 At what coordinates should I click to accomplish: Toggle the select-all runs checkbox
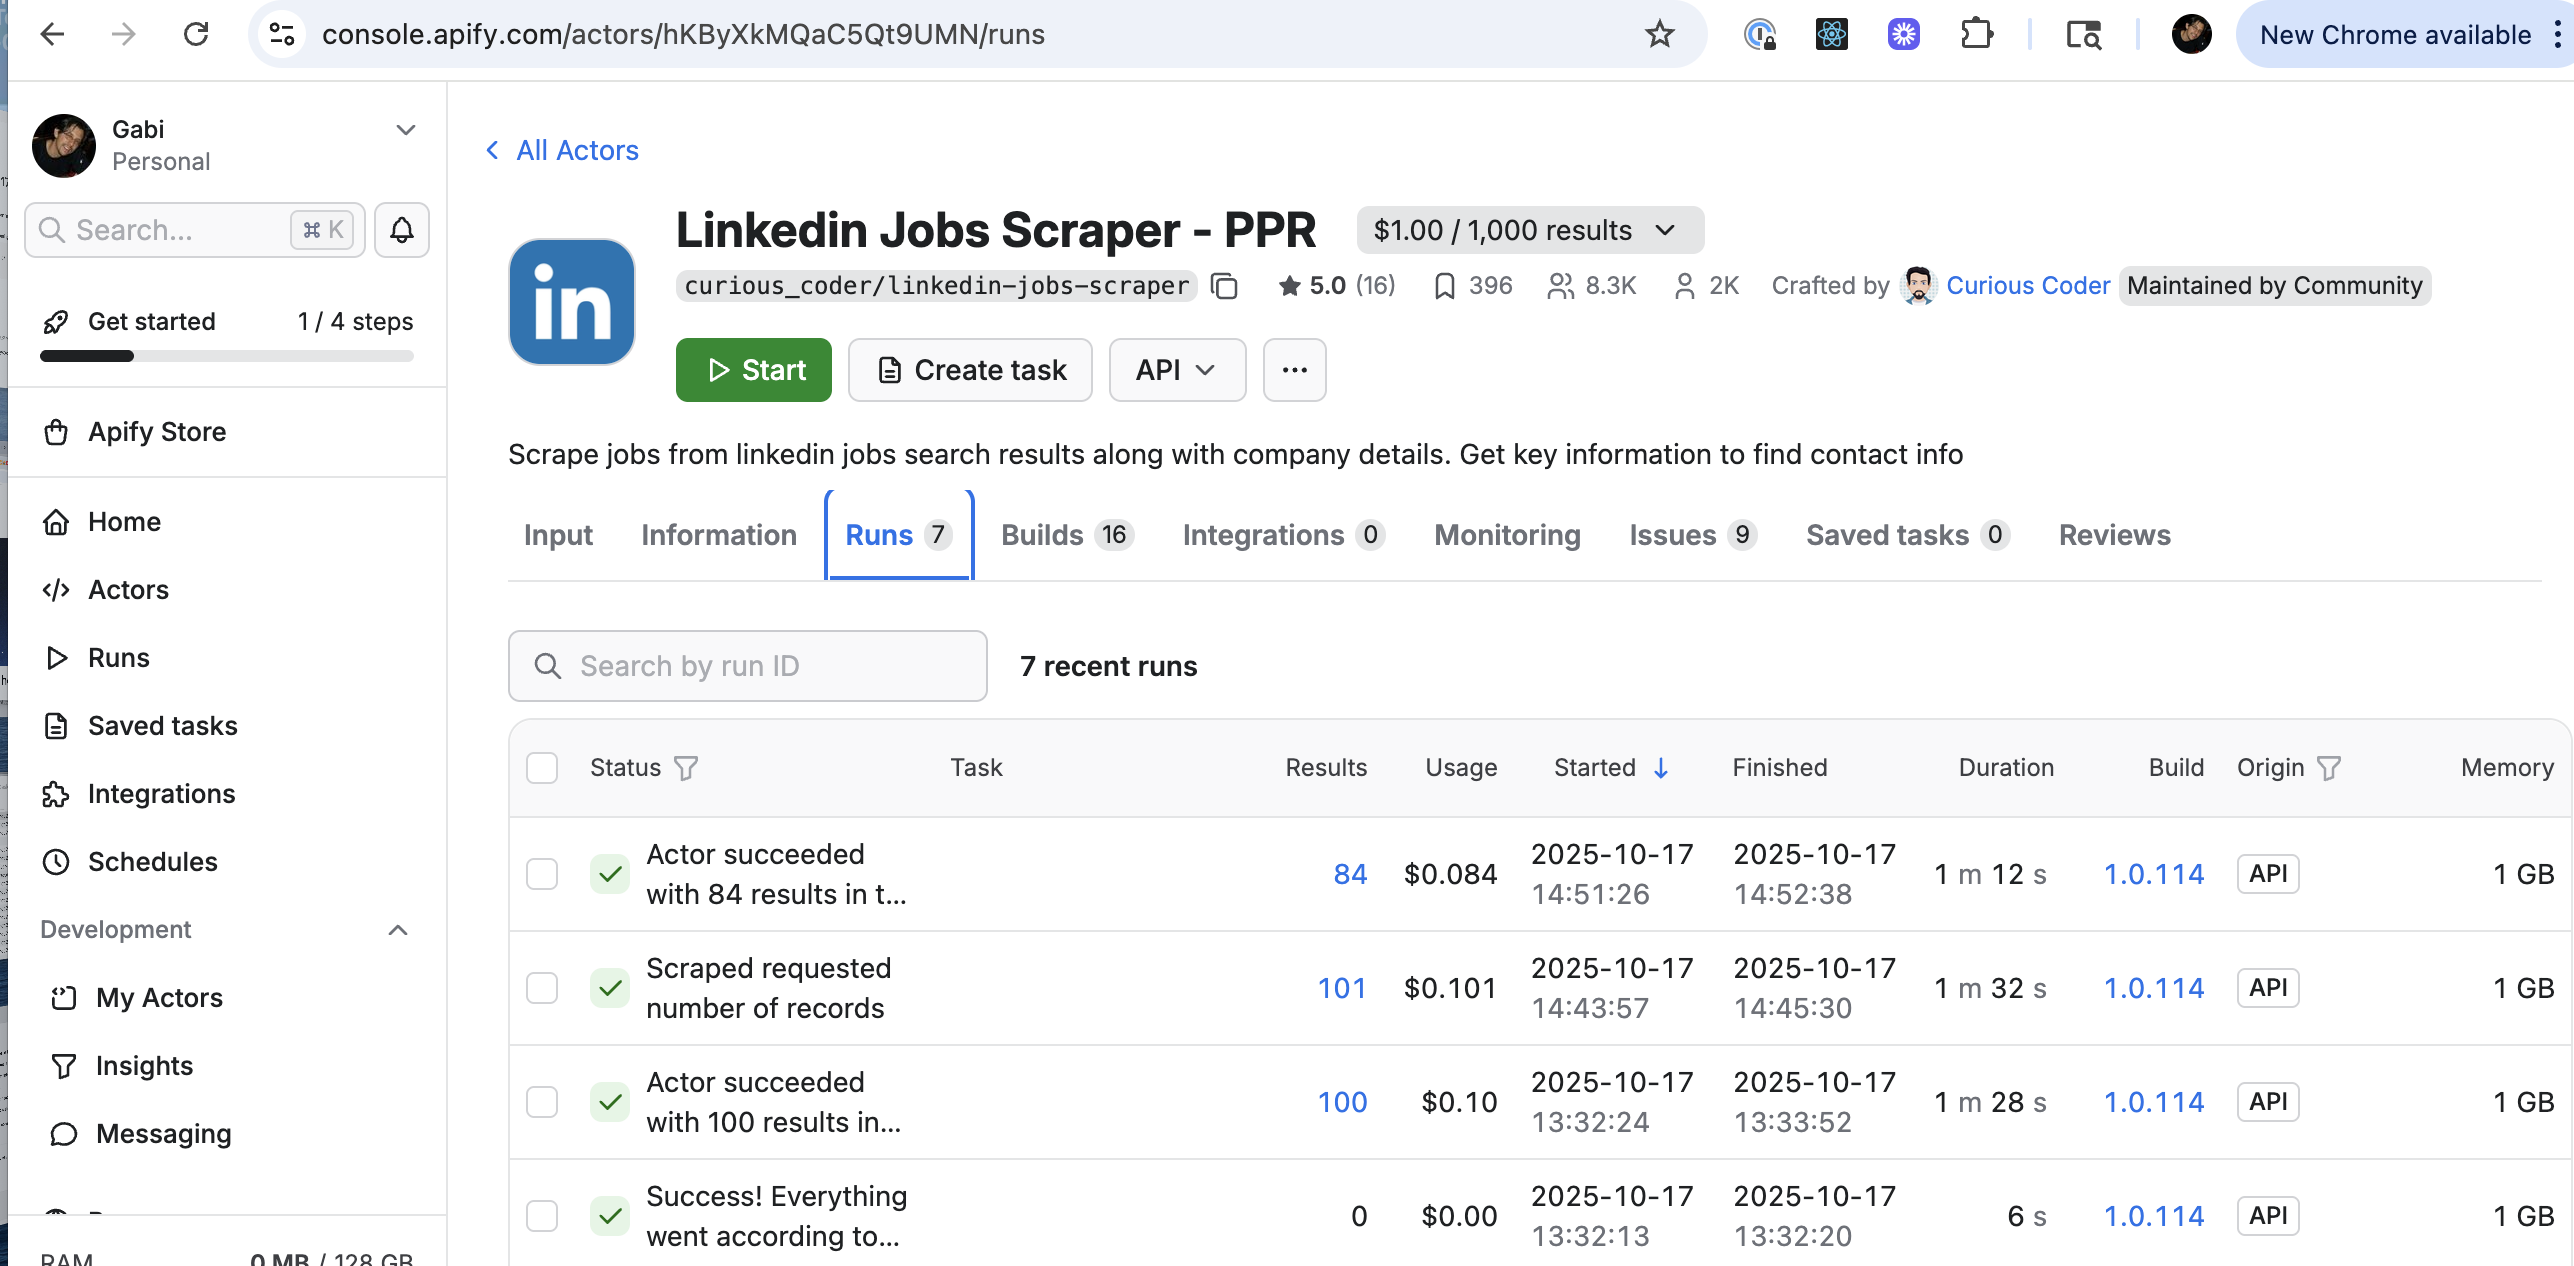click(x=542, y=768)
